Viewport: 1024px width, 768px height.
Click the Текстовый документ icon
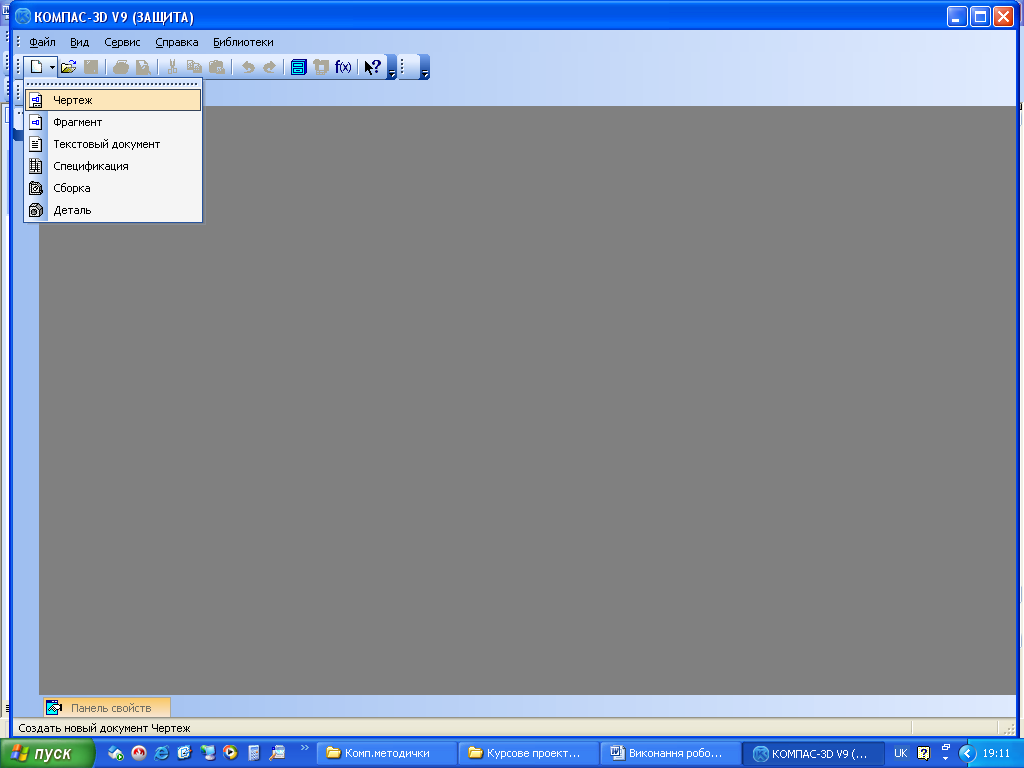click(37, 144)
